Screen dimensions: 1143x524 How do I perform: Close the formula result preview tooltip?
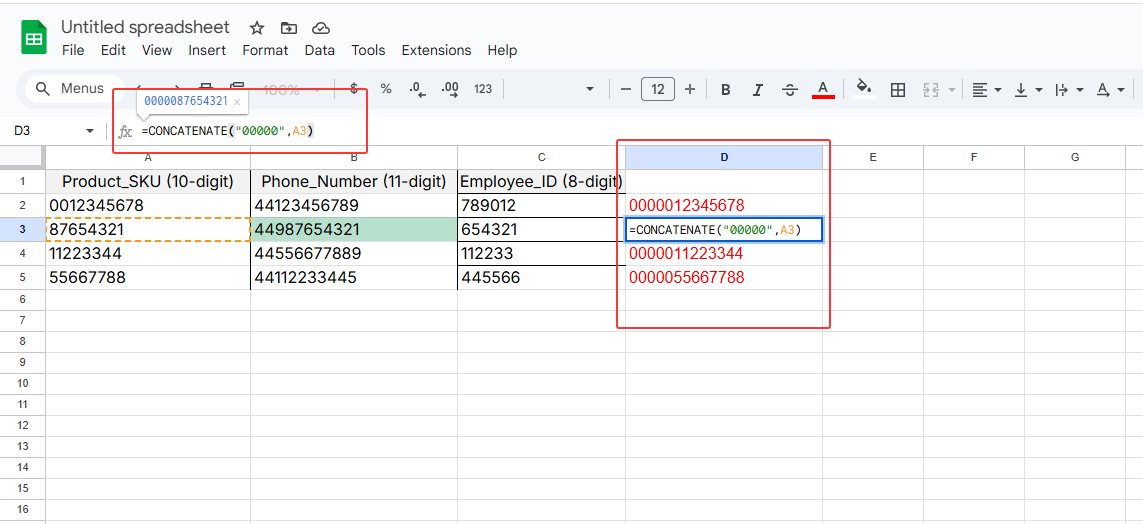[x=237, y=102]
